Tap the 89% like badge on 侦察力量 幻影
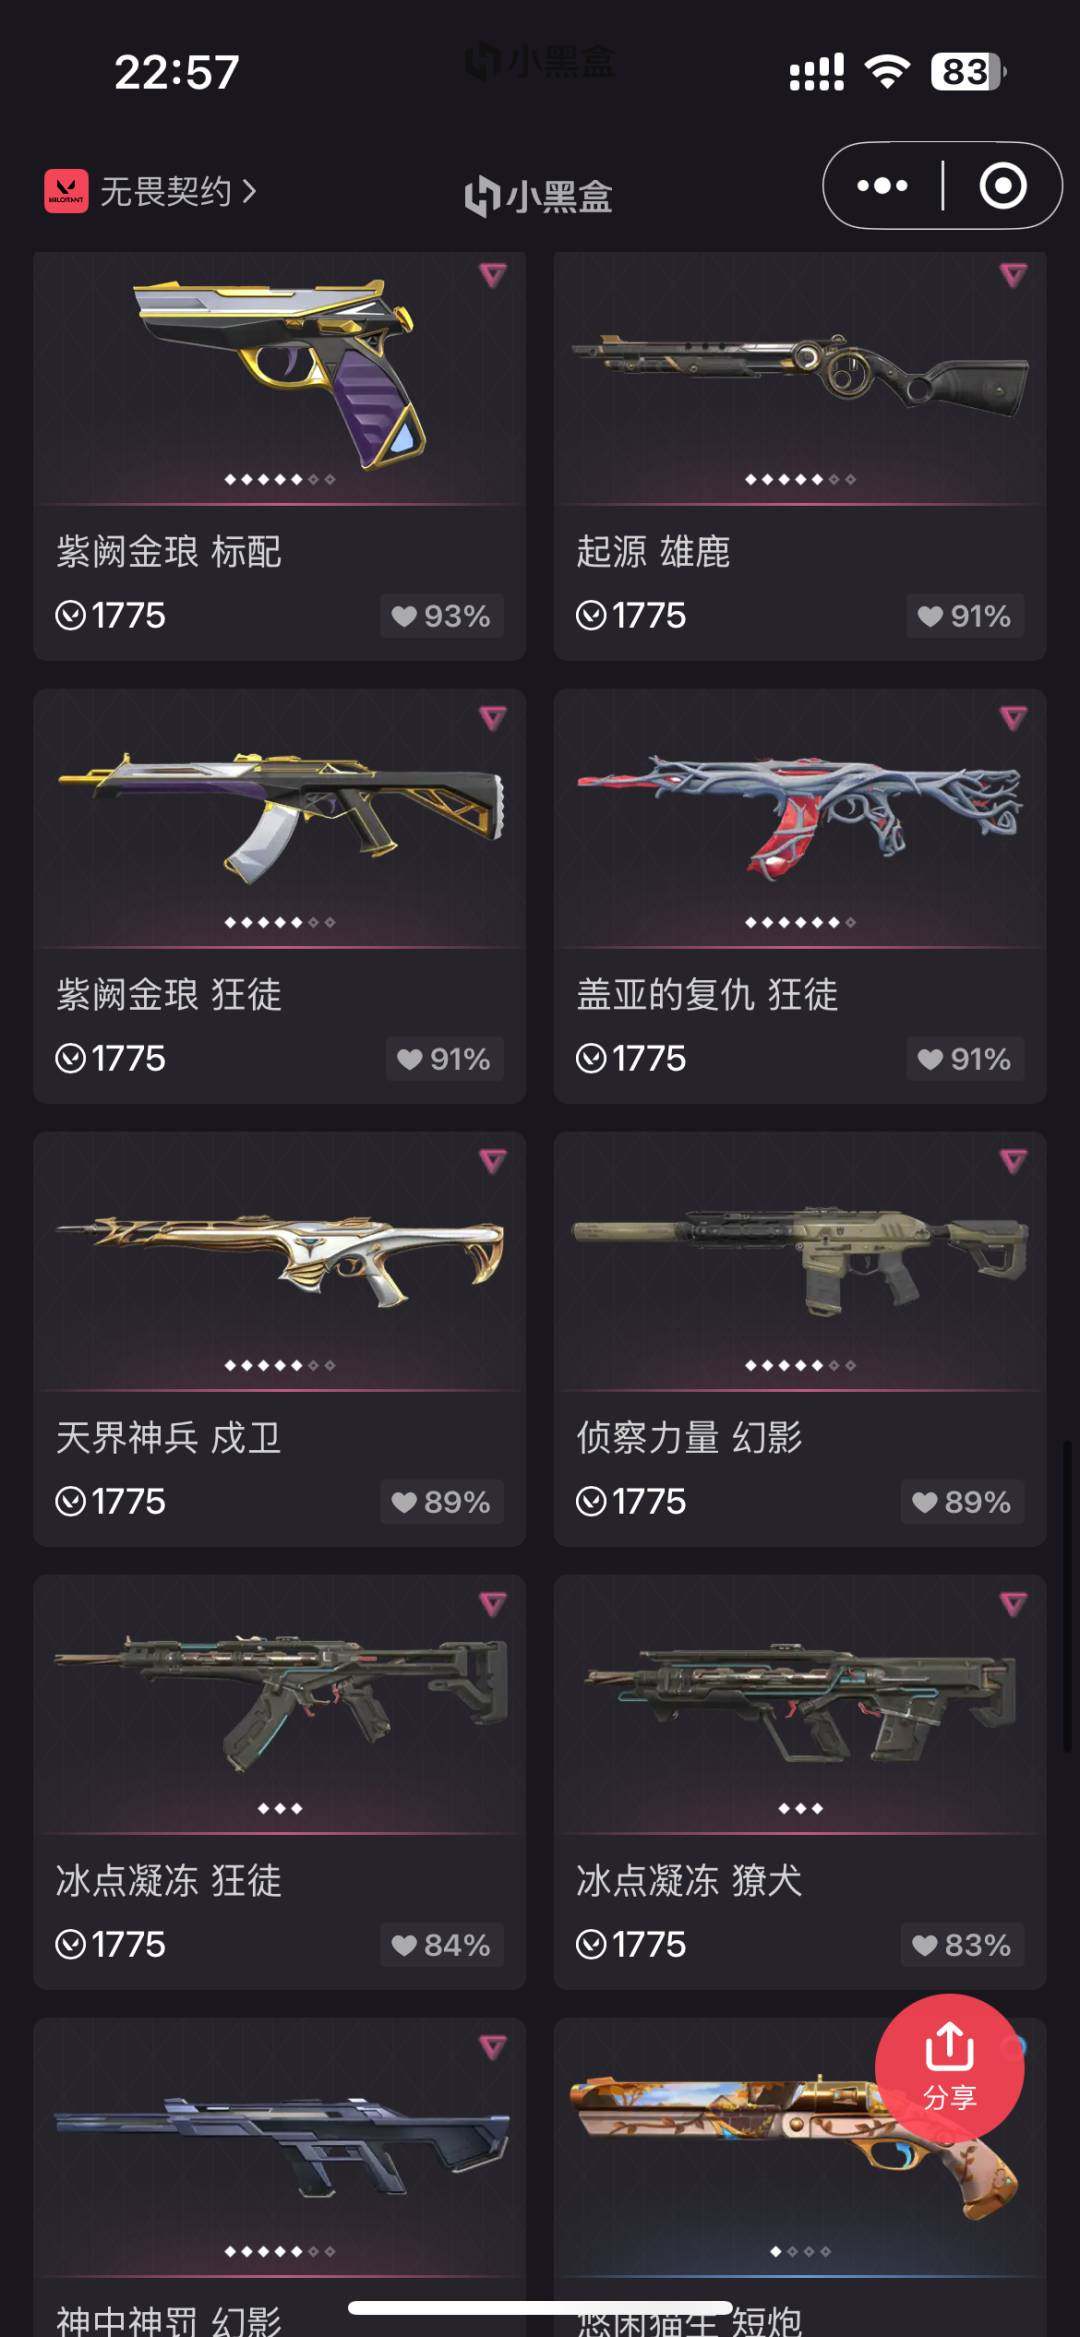 tap(962, 1502)
